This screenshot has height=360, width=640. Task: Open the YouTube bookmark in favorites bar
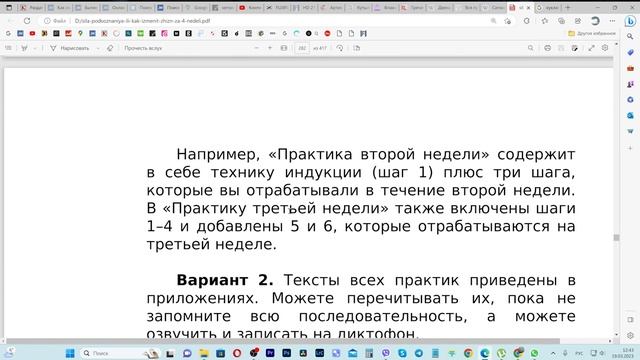pyautogui.click(x=32, y=33)
